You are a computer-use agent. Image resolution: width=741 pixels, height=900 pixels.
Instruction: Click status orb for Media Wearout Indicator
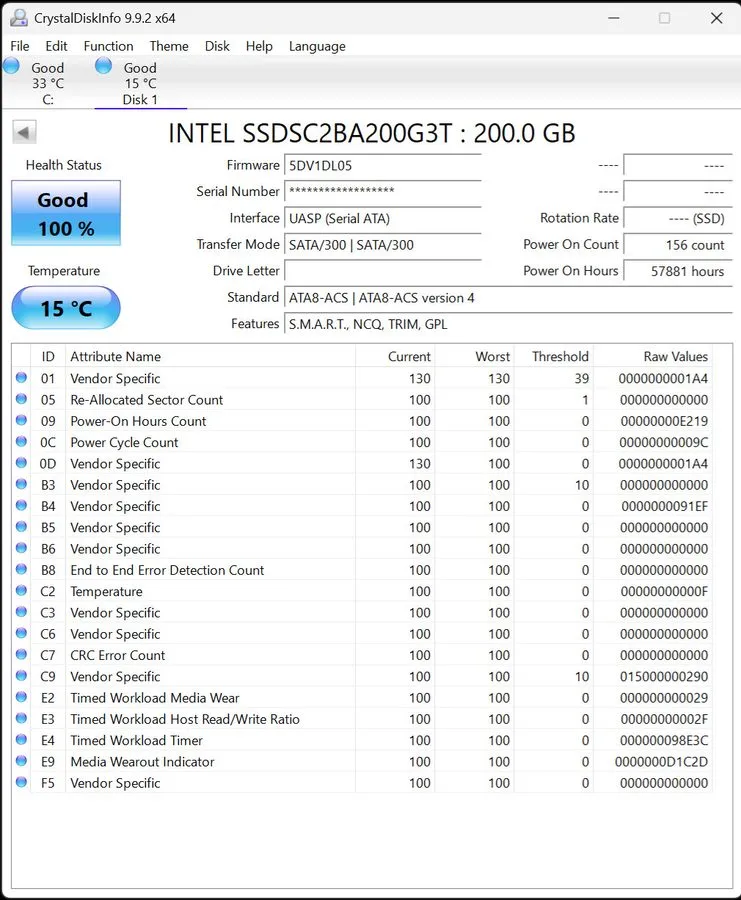(x=21, y=761)
